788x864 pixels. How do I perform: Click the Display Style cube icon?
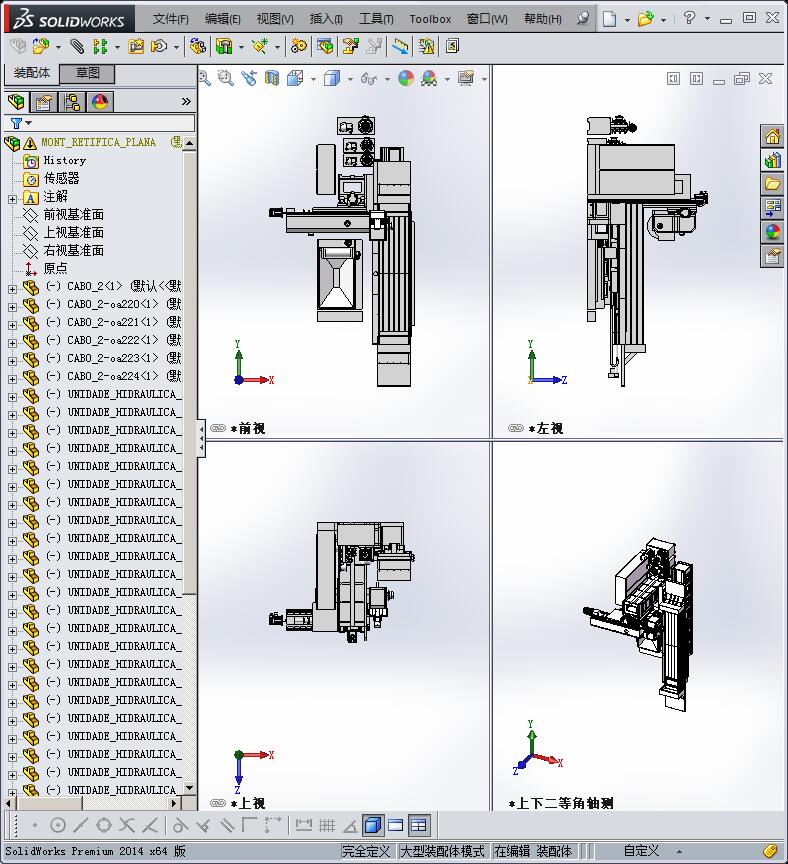[x=332, y=78]
